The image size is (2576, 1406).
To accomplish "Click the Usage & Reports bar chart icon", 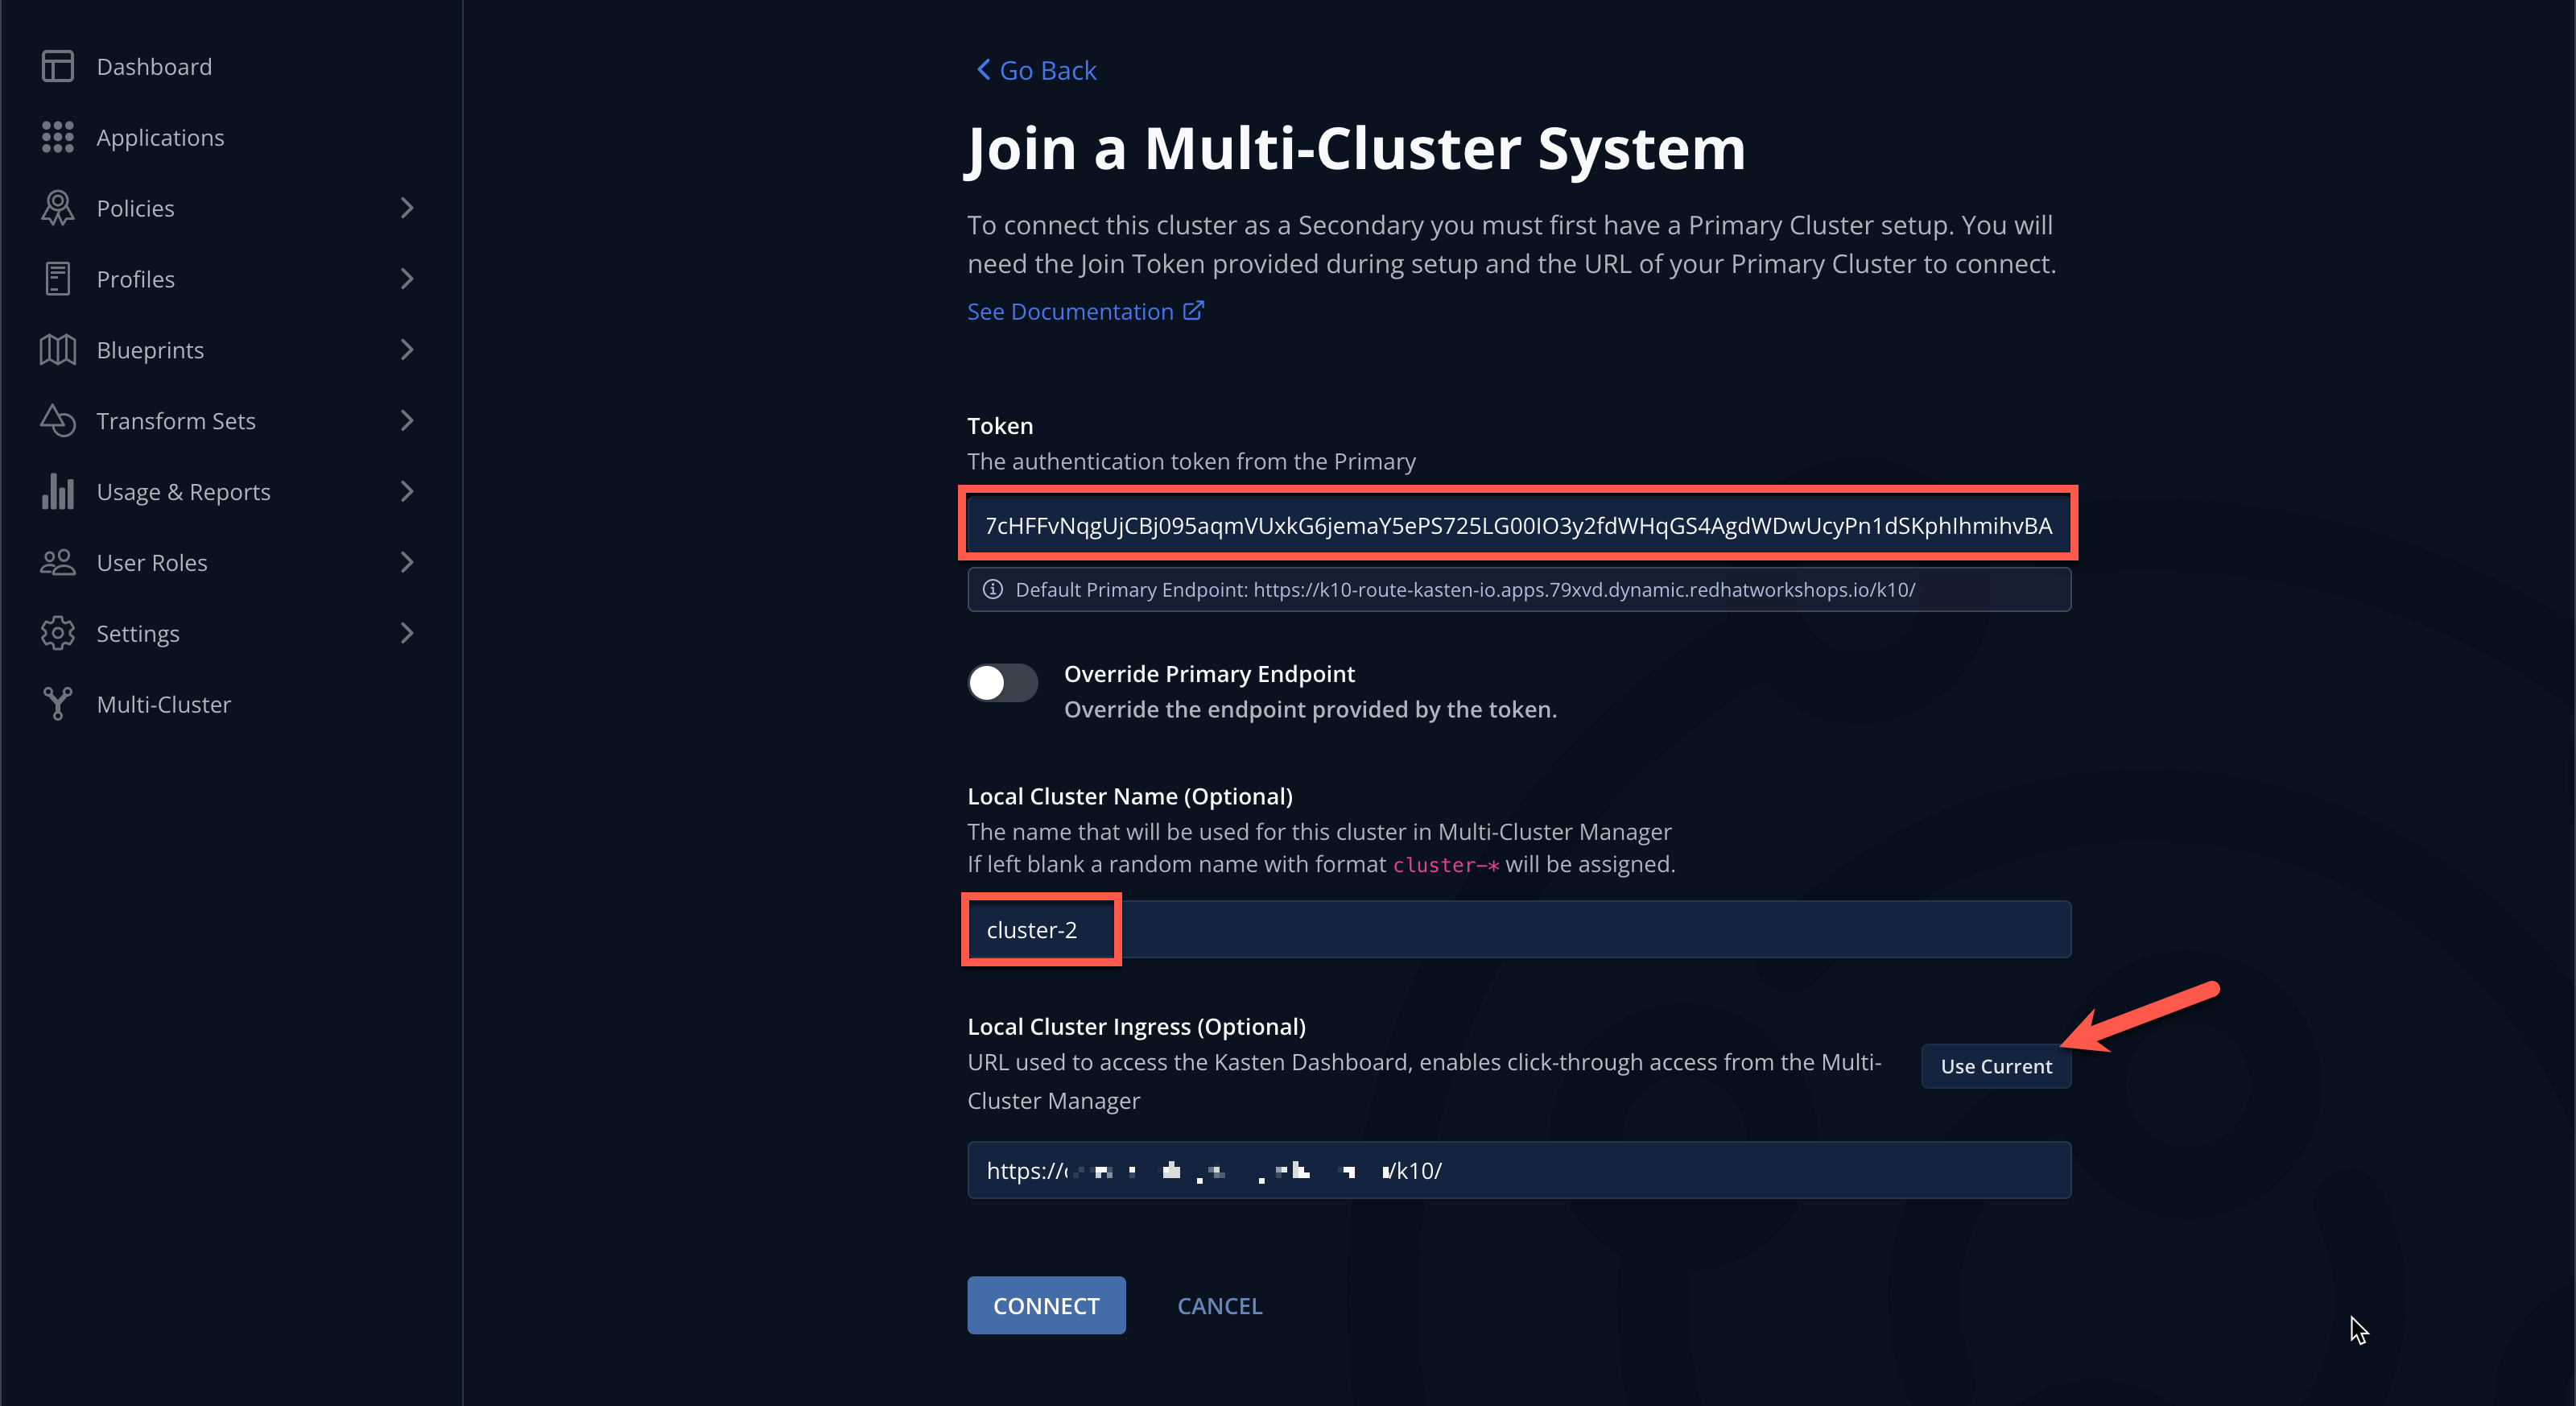I will coord(57,491).
